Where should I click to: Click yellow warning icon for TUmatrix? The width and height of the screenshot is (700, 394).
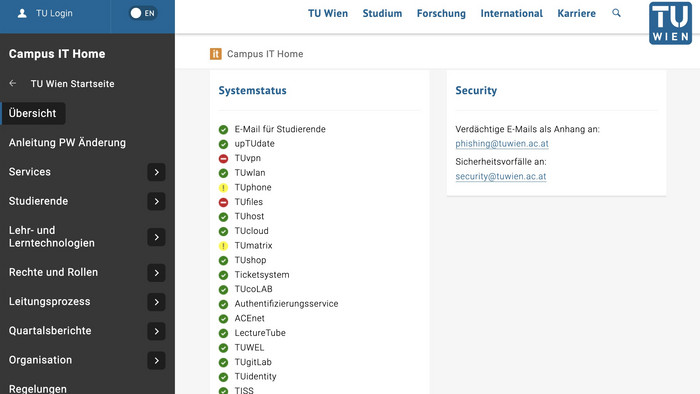pyautogui.click(x=223, y=246)
